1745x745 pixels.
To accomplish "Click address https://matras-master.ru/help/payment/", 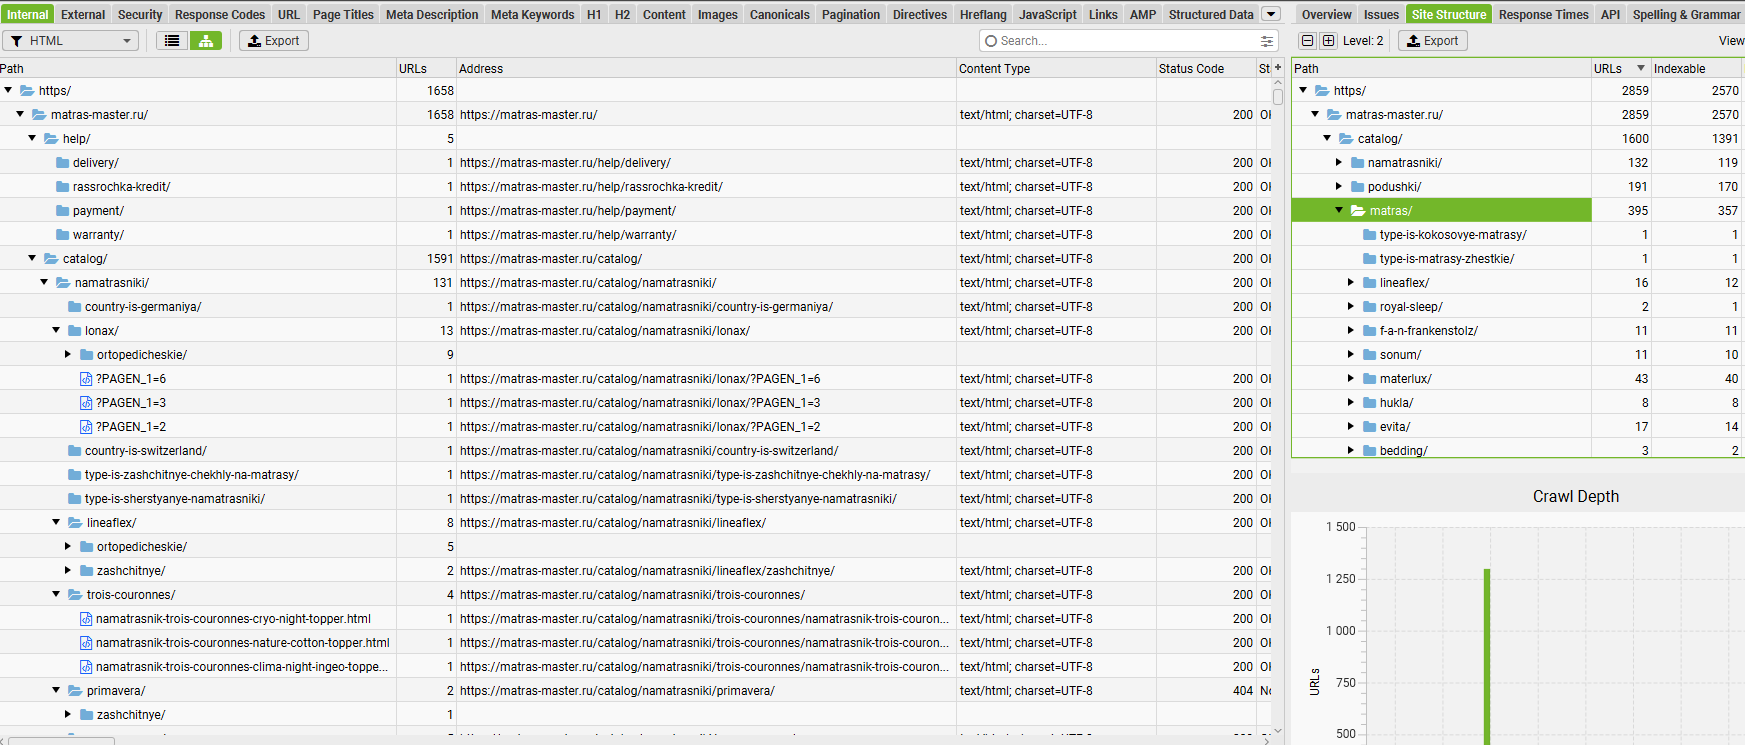I will pos(568,211).
